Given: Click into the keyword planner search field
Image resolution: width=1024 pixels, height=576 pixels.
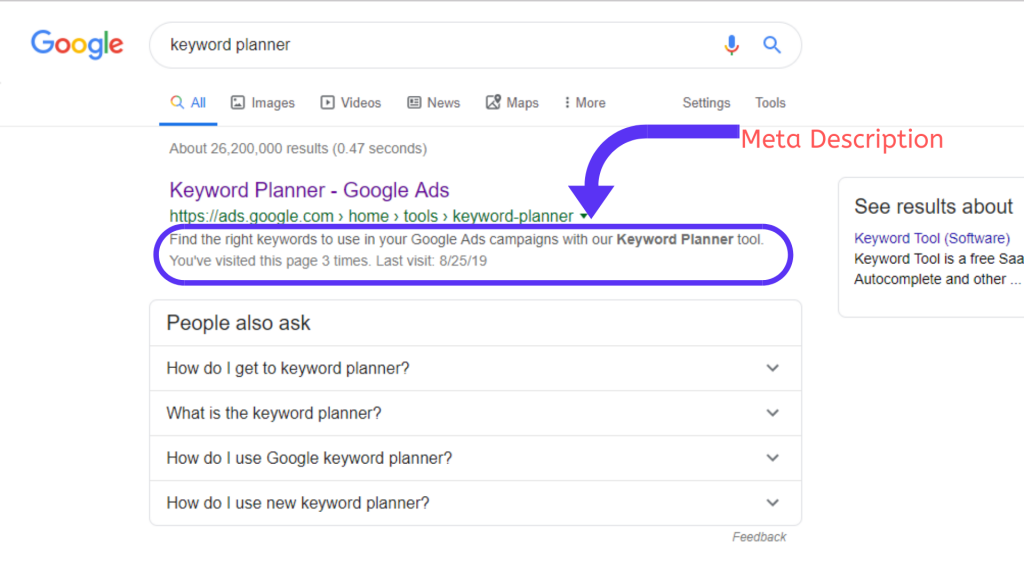Looking at the screenshot, I should [438, 45].
